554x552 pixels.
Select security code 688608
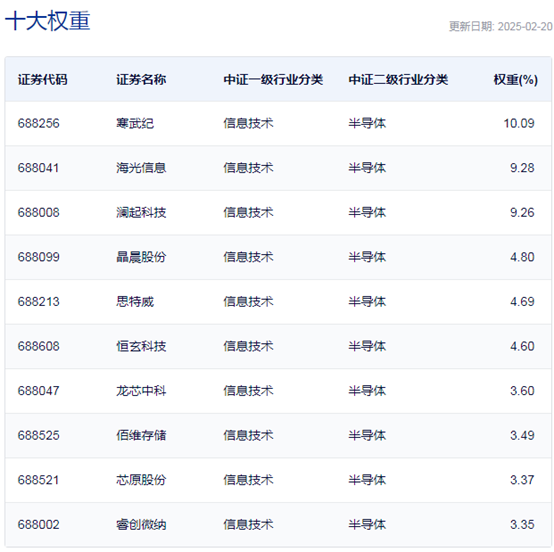click(x=39, y=346)
